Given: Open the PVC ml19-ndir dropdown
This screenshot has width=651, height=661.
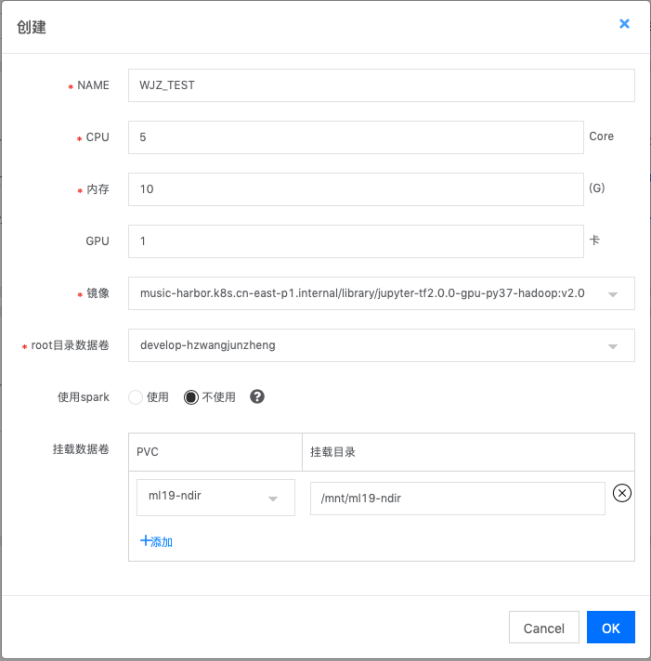Looking at the screenshot, I should click(x=215, y=498).
